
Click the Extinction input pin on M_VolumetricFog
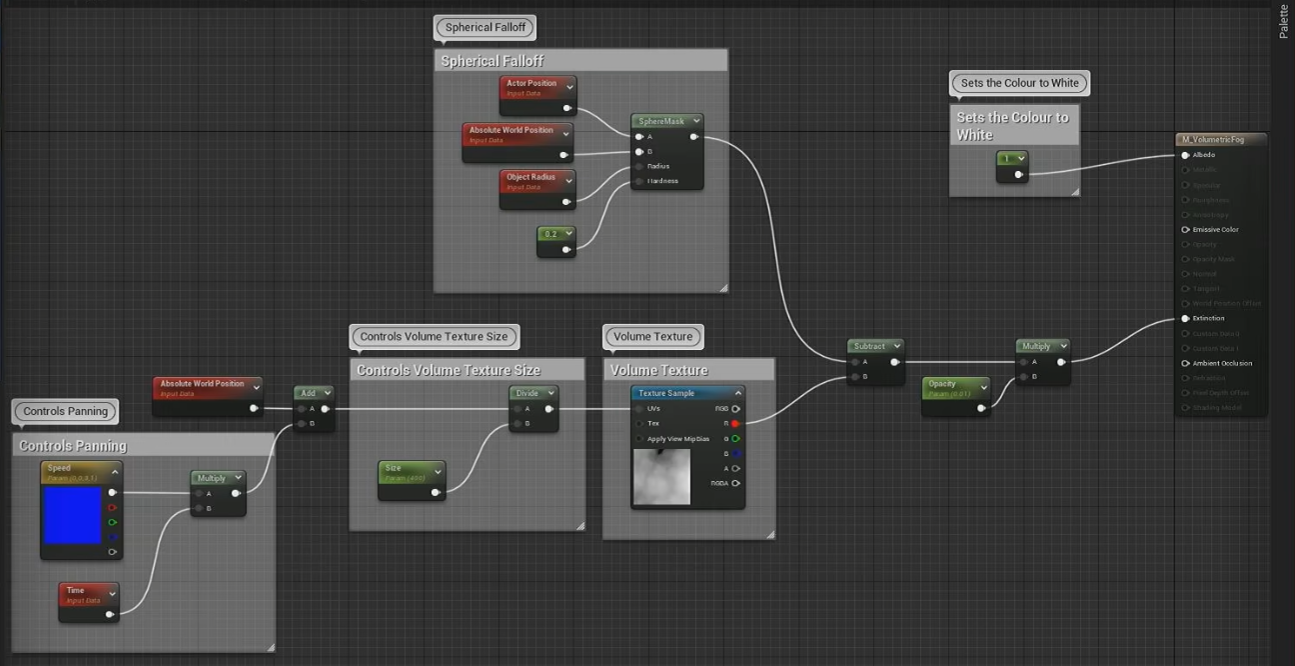1185,319
